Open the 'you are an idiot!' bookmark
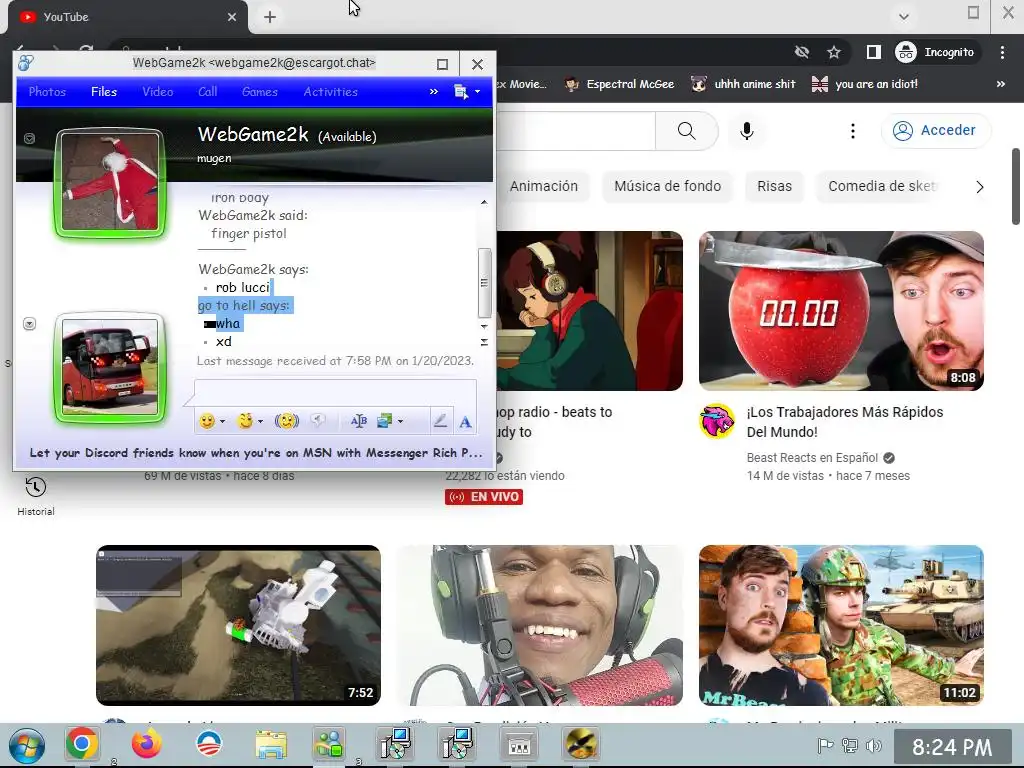Viewport: 1024px width, 768px height. (x=865, y=84)
